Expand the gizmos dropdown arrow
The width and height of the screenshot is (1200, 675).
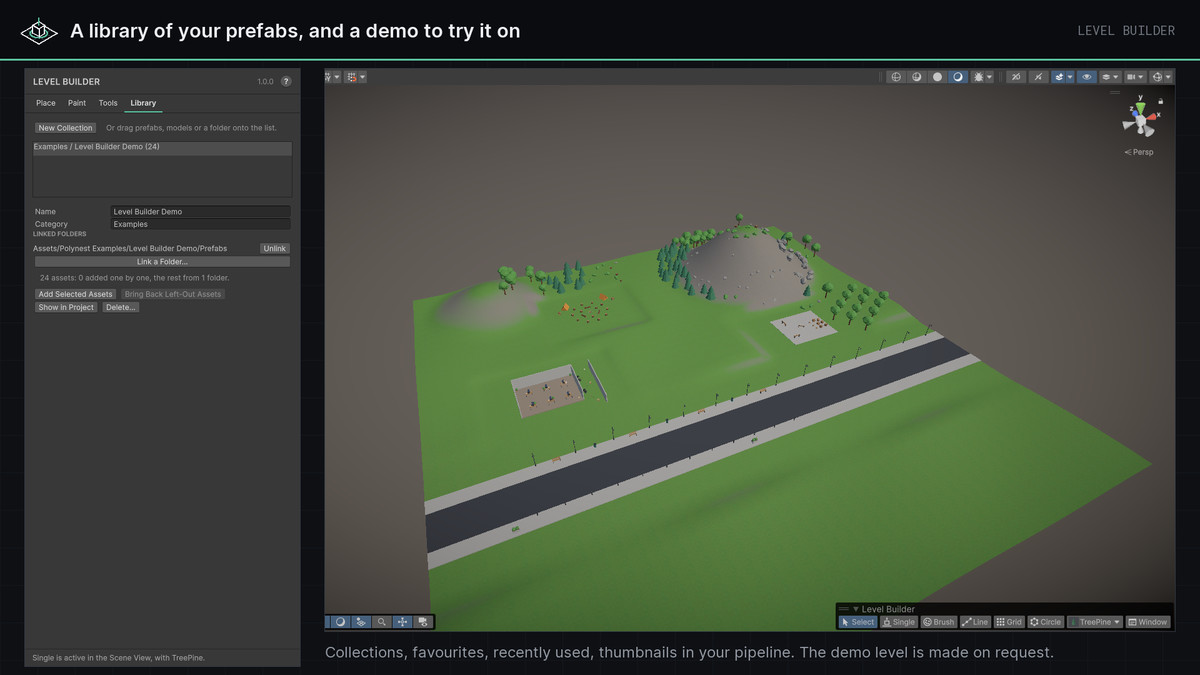pyautogui.click(x=1168, y=77)
